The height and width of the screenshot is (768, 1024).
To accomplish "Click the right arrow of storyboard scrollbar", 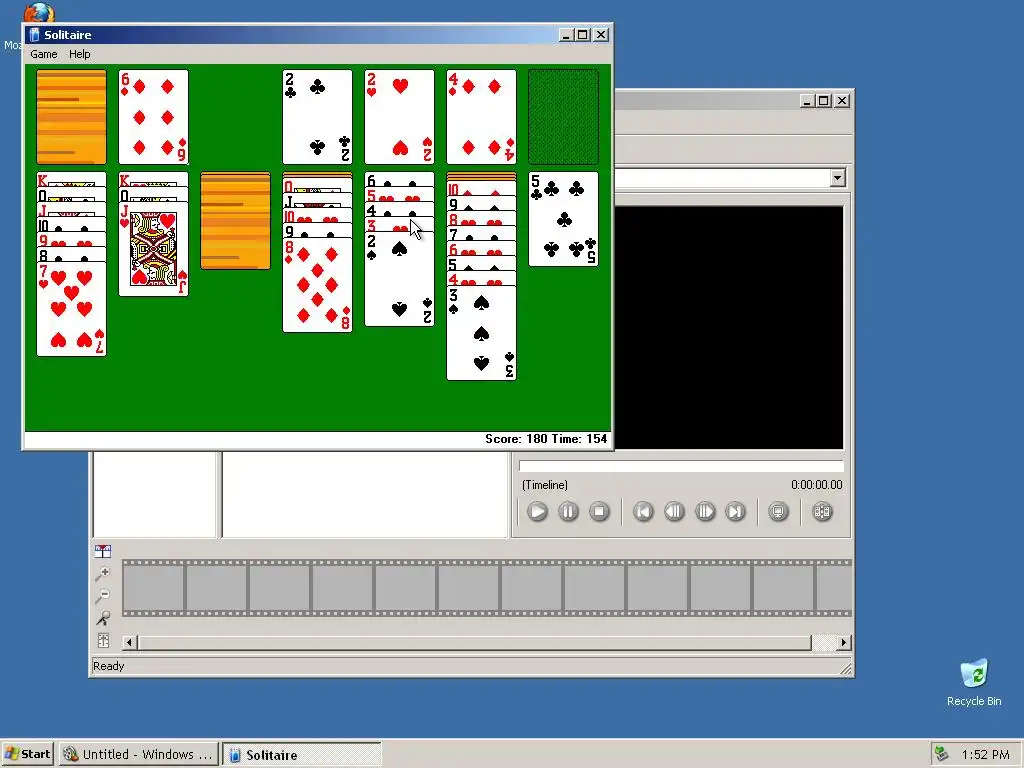I will coord(844,643).
